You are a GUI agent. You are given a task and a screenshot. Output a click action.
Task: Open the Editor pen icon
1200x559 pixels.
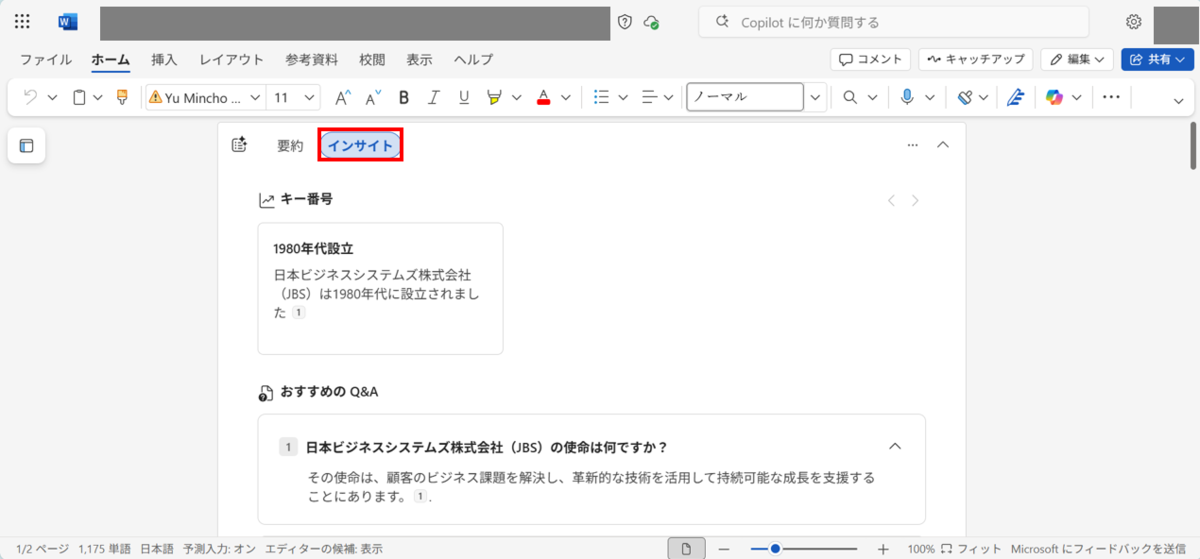tap(1016, 97)
